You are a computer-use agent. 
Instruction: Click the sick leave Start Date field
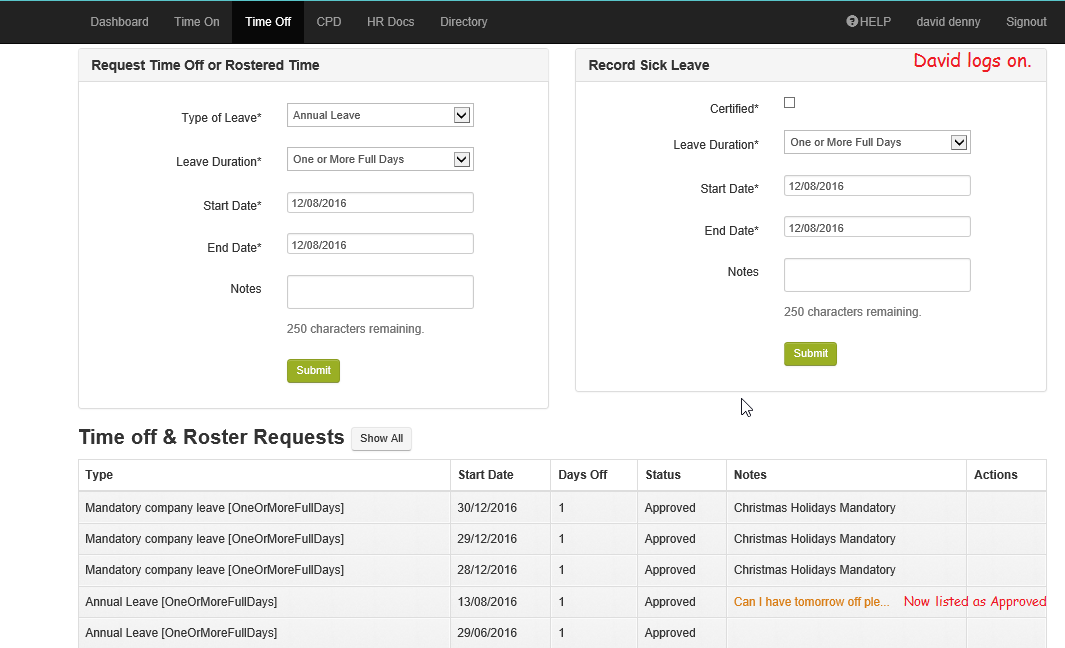877,186
